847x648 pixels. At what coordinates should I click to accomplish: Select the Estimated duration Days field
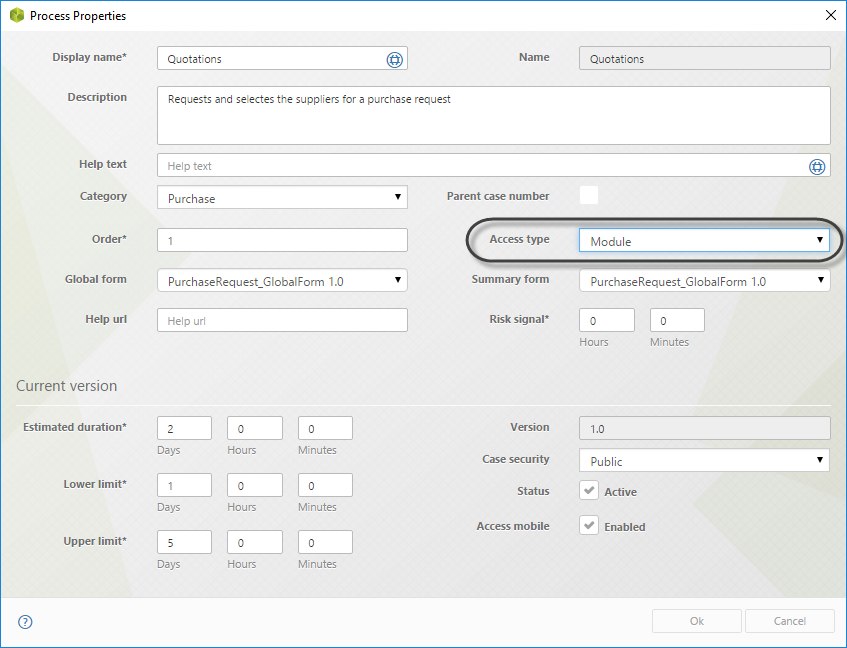pyautogui.click(x=184, y=428)
